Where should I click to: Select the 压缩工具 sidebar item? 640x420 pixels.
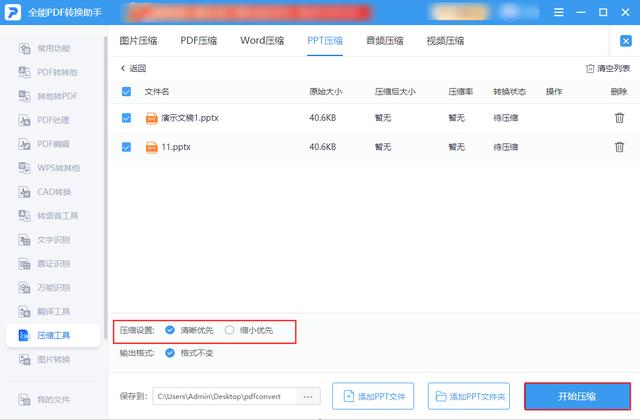pos(53,336)
